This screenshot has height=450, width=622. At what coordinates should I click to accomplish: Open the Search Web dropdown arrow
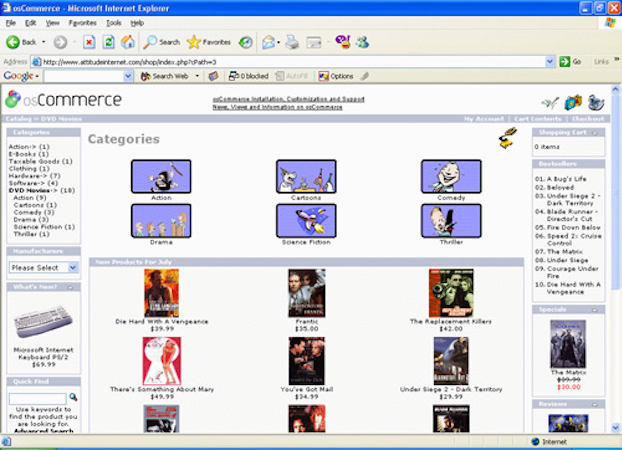pyautogui.click(x=197, y=76)
